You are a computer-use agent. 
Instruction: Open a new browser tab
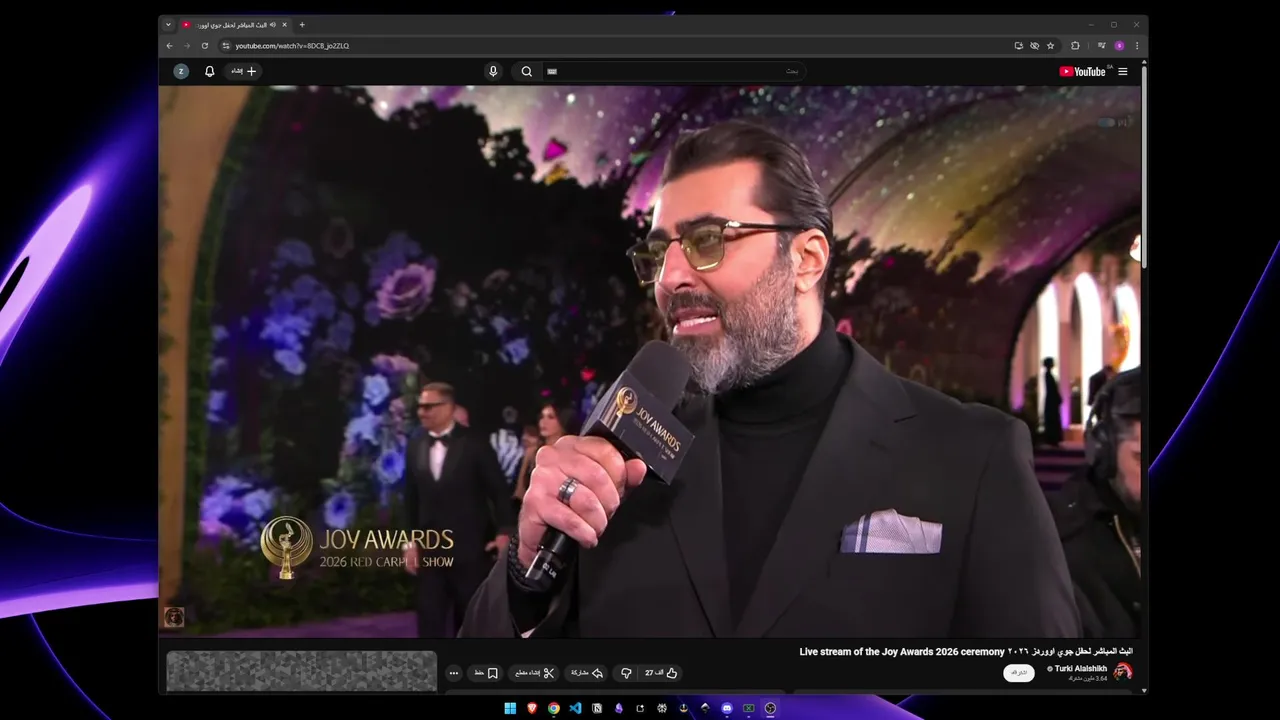tap(302, 25)
